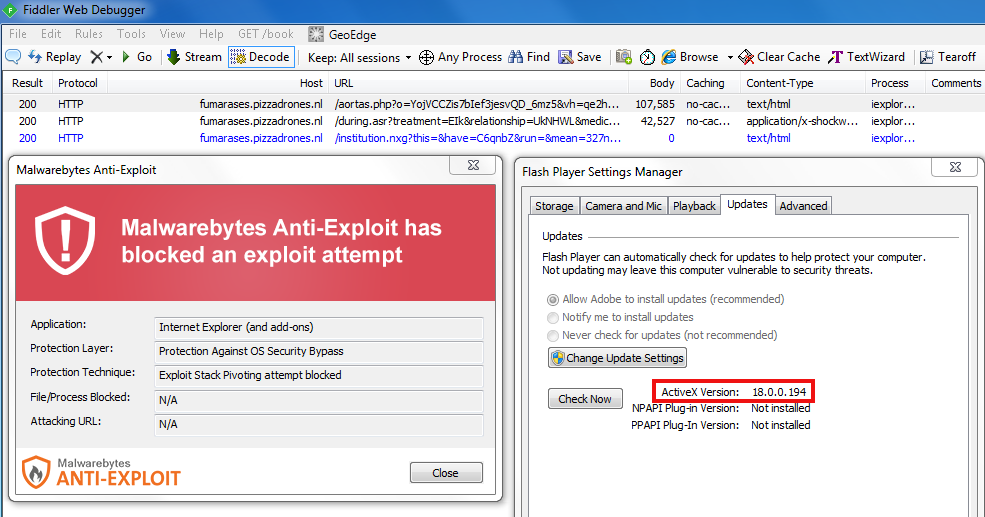Open the TextWizard tool
Screen dimensions: 985x517
point(866,57)
